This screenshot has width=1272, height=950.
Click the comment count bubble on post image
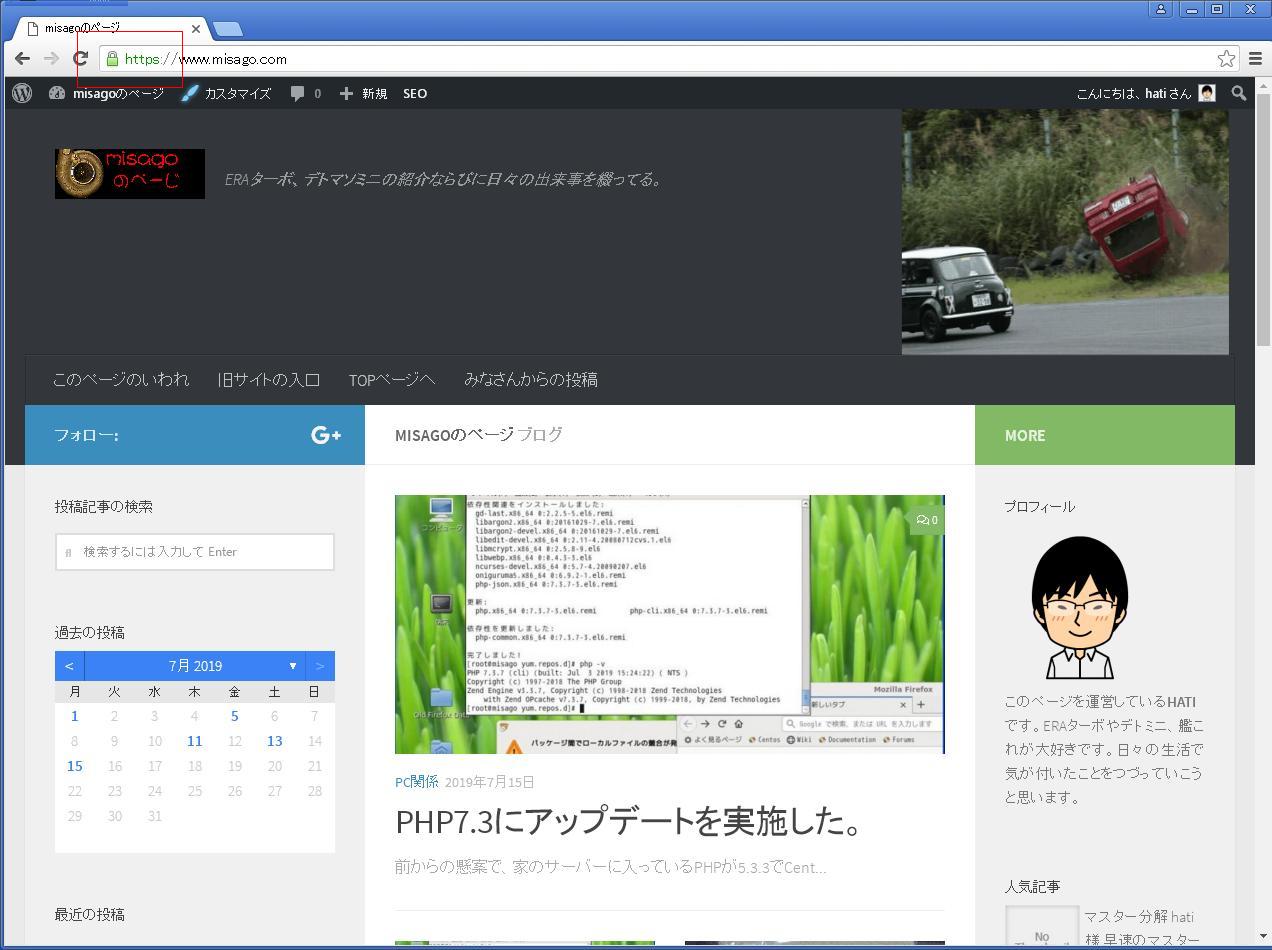[927, 520]
